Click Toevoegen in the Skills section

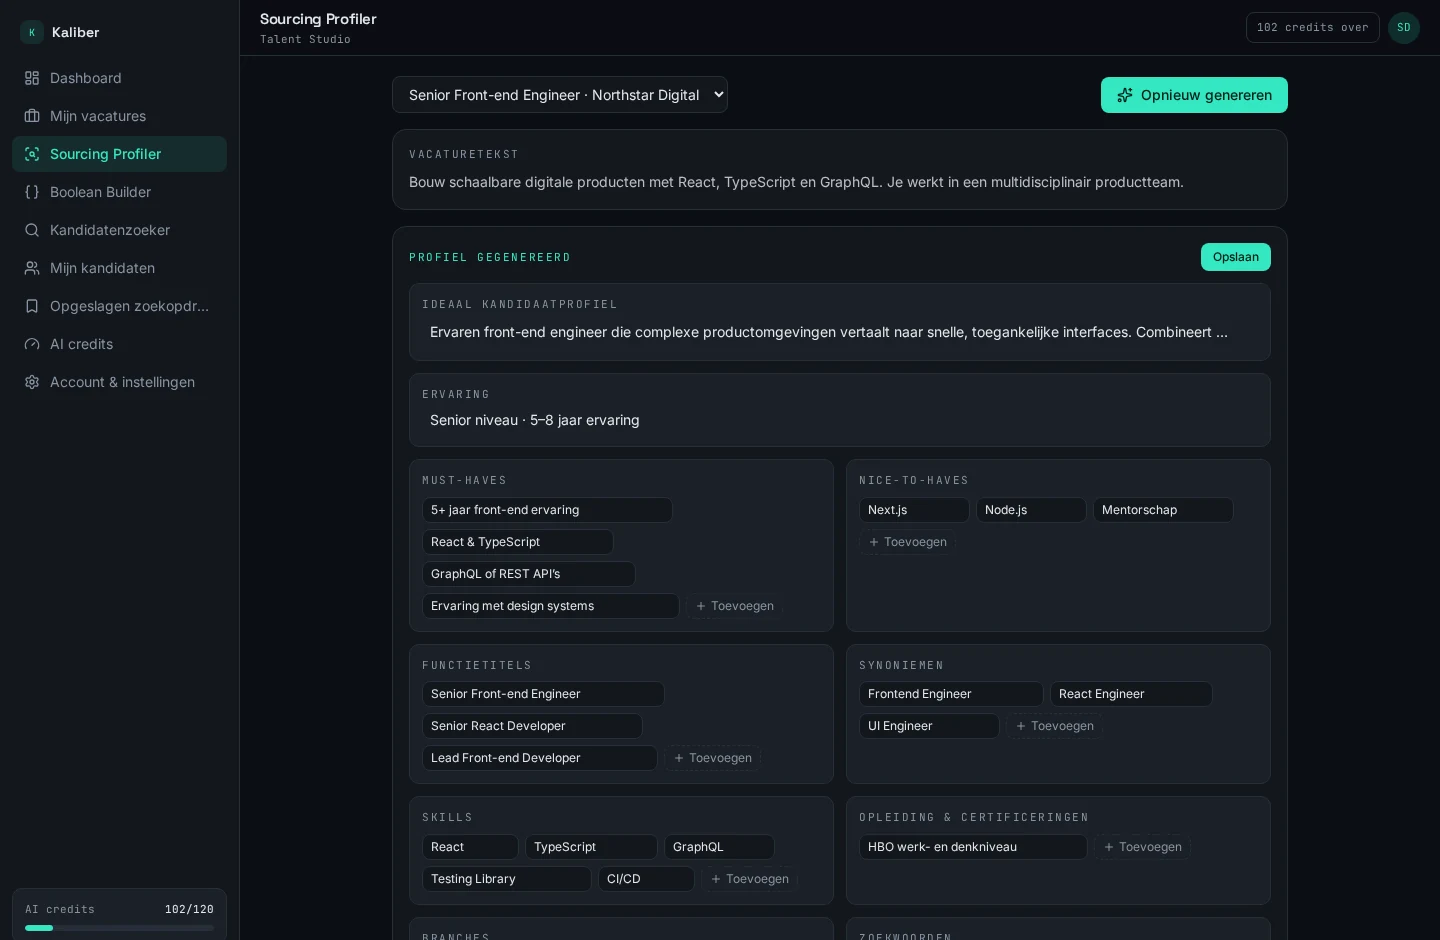[x=750, y=879]
